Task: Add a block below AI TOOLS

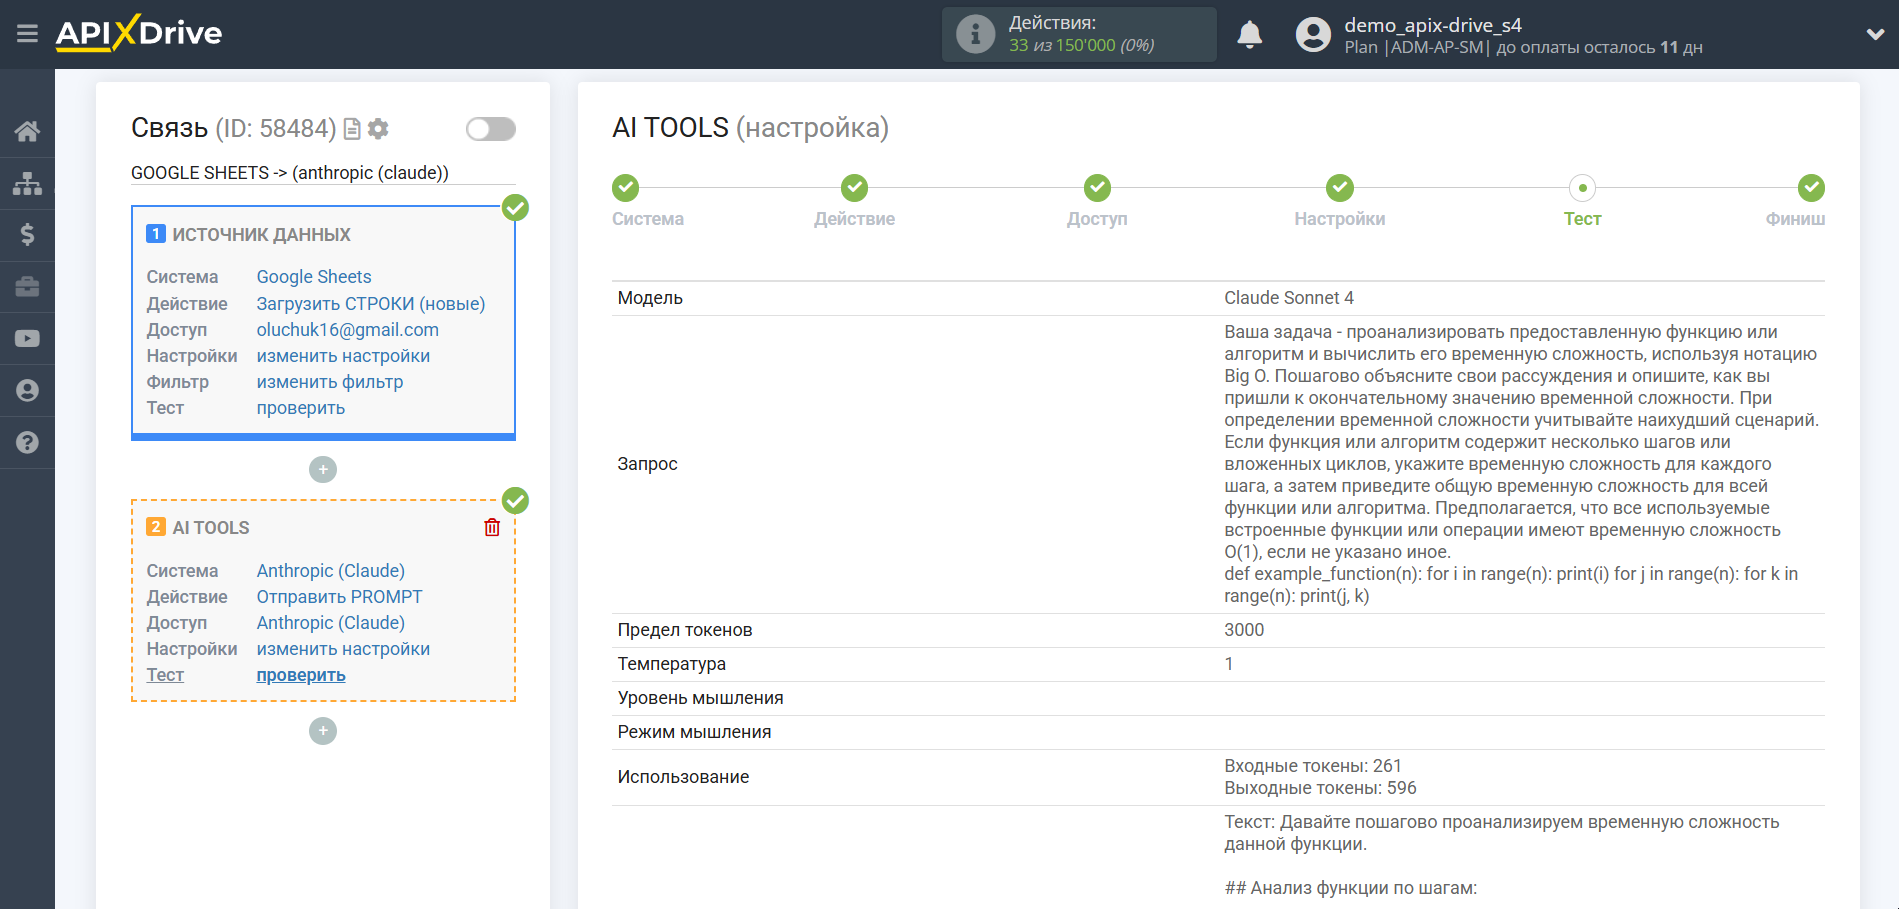Action: point(323,731)
